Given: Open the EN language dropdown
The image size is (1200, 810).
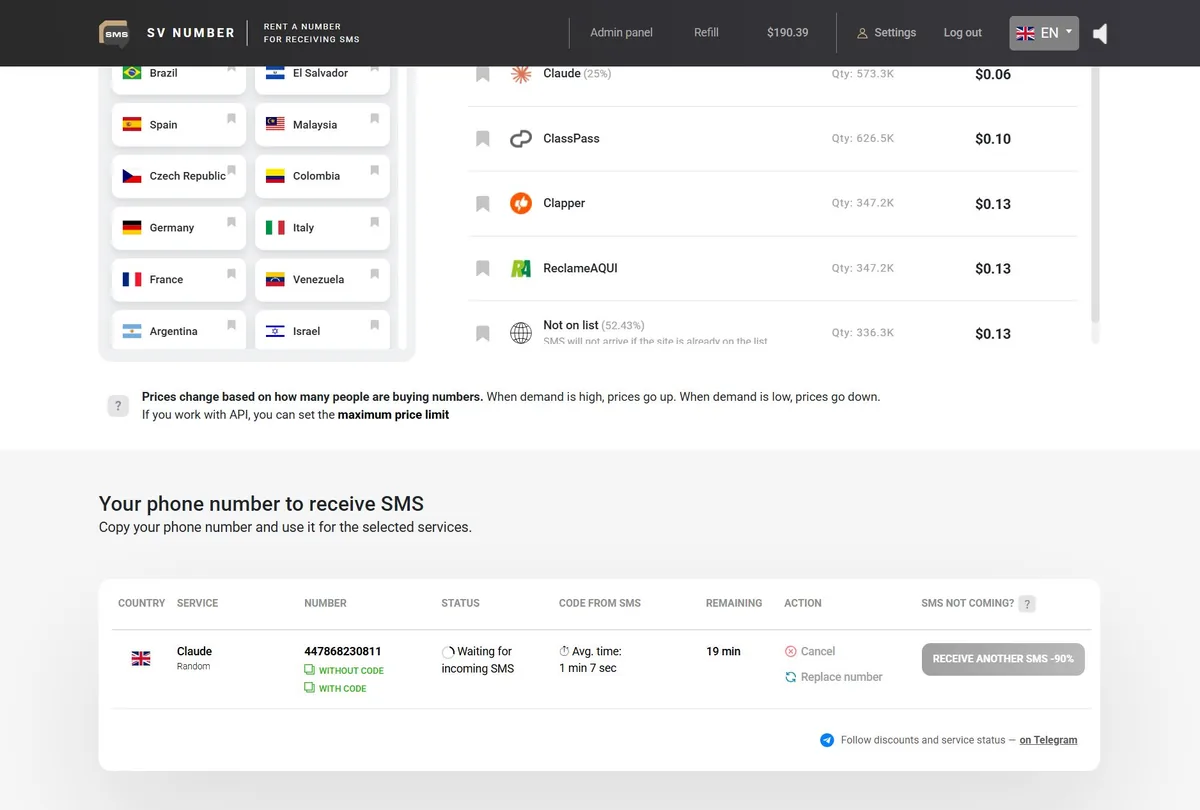Looking at the screenshot, I should (1044, 33).
